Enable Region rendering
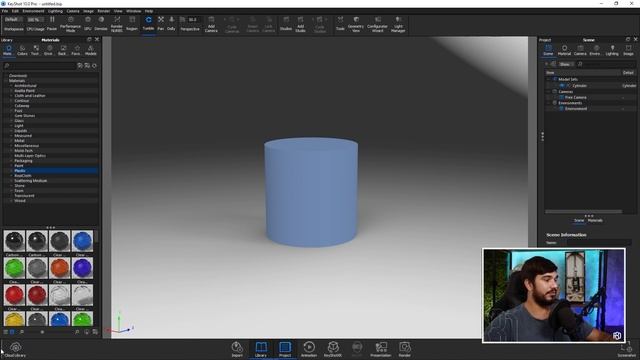The width and height of the screenshot is (640, 360). pos(132,24)
